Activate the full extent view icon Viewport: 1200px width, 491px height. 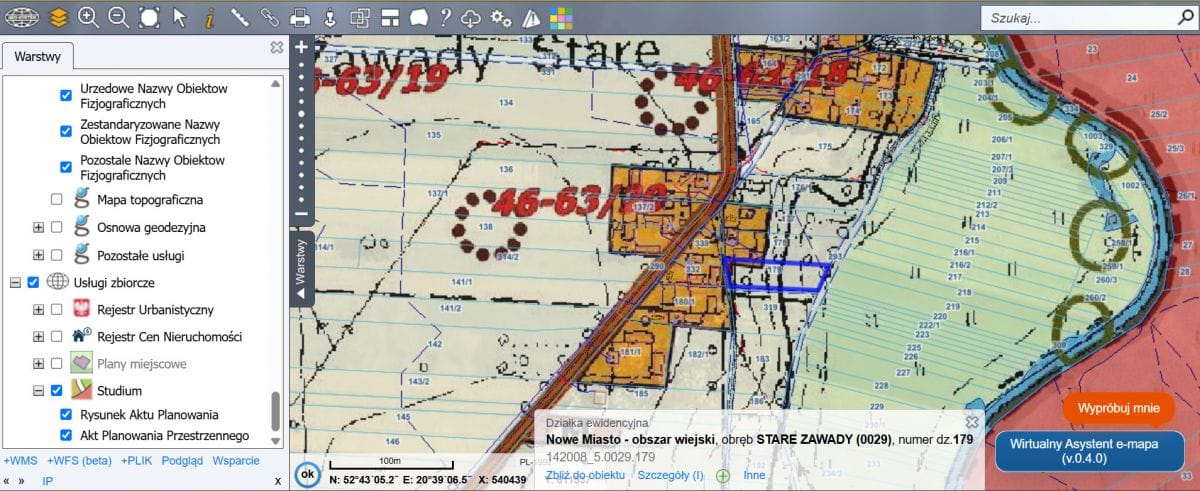click(149, 17)
